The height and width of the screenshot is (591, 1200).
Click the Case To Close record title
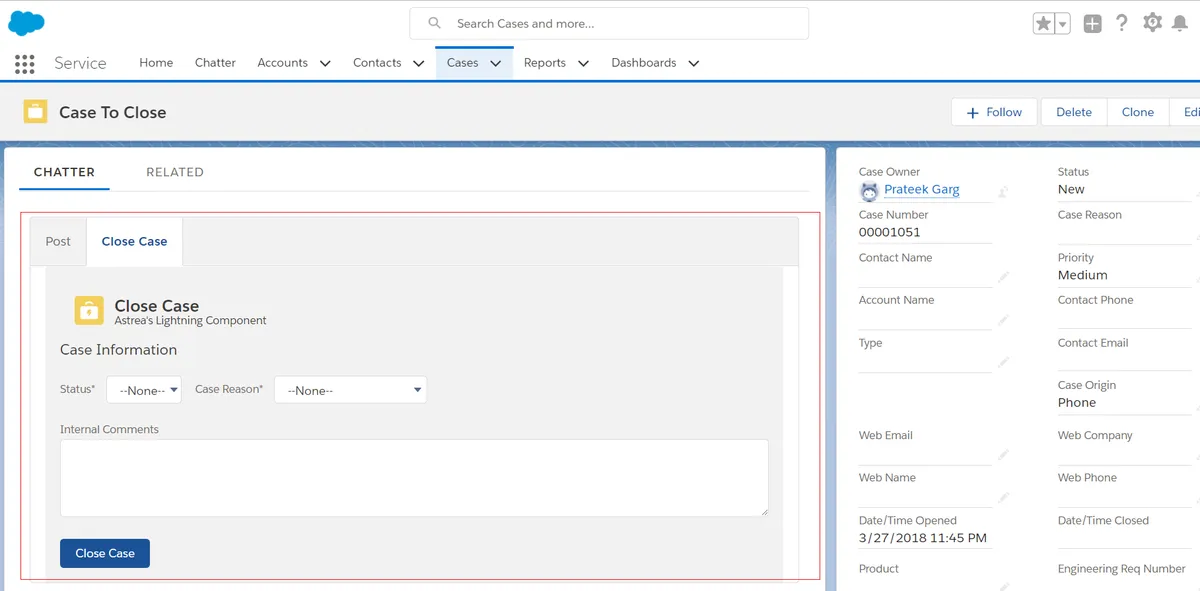pyautogui.click(x=113, y=112)
